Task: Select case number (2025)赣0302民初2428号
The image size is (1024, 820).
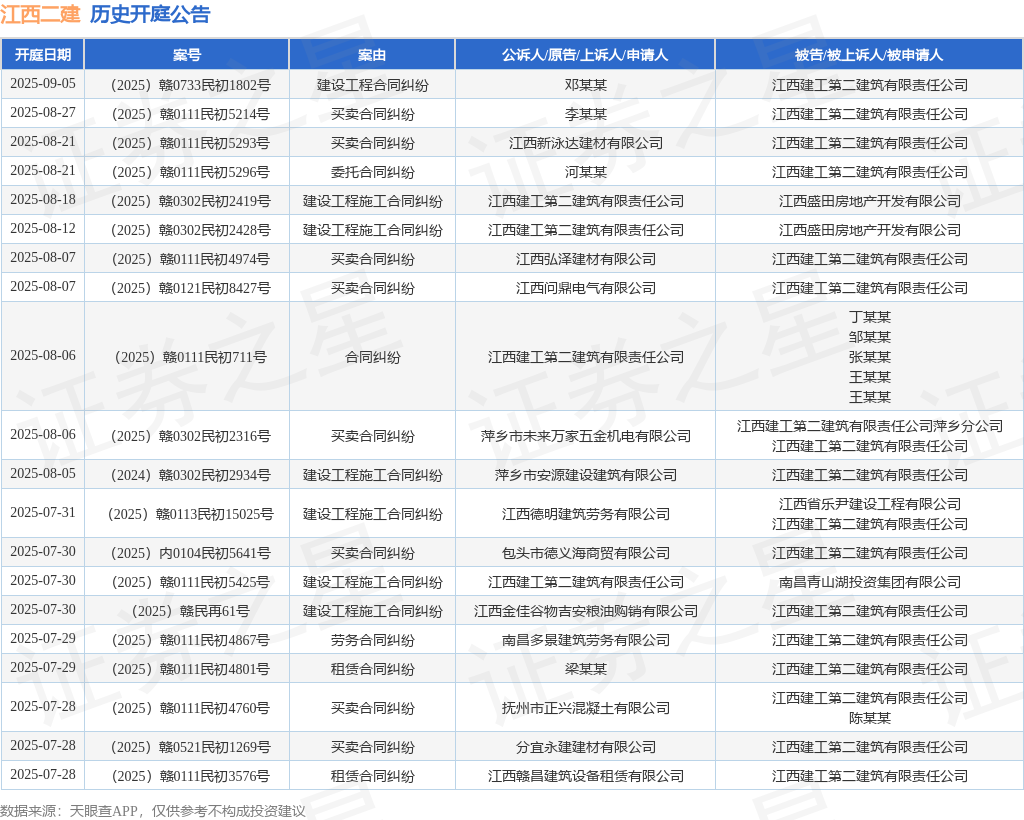Action: (190, 230)
